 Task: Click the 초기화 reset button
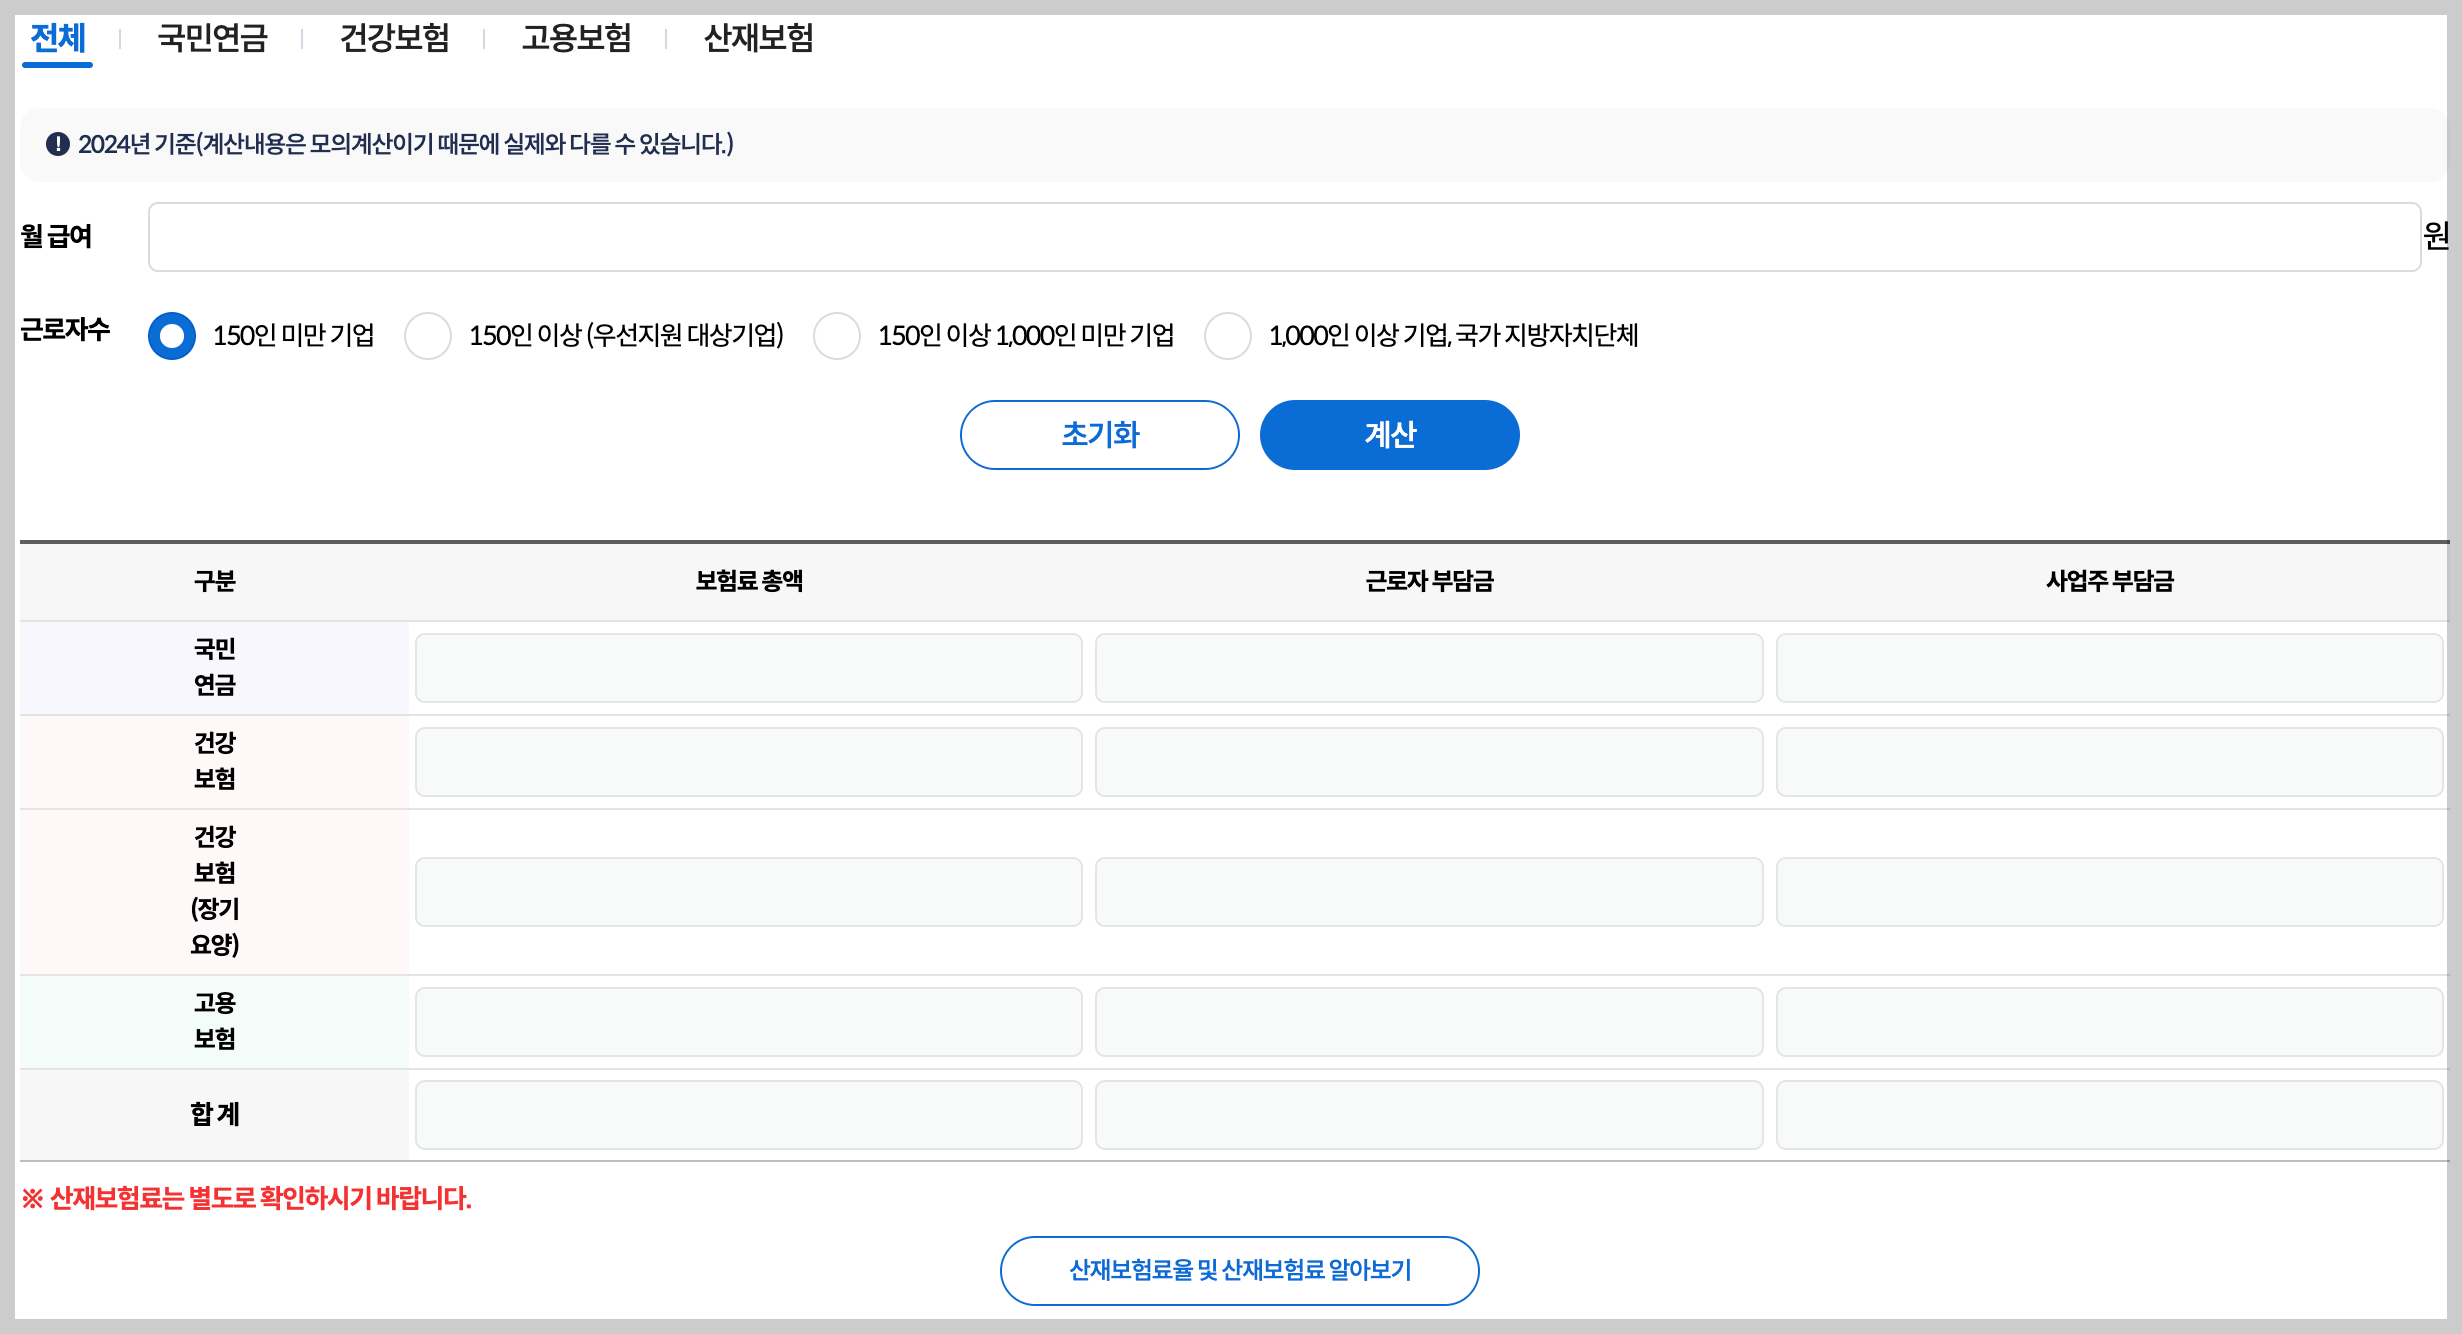point(1099,435)
